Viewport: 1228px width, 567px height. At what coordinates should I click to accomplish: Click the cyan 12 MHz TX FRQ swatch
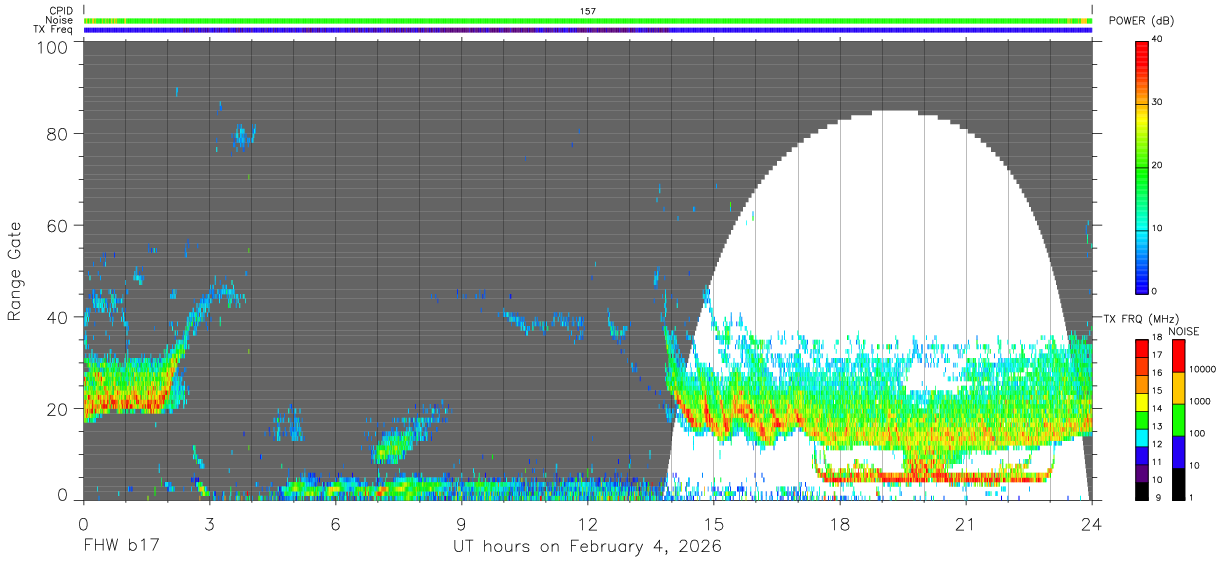pos(1141,436)
